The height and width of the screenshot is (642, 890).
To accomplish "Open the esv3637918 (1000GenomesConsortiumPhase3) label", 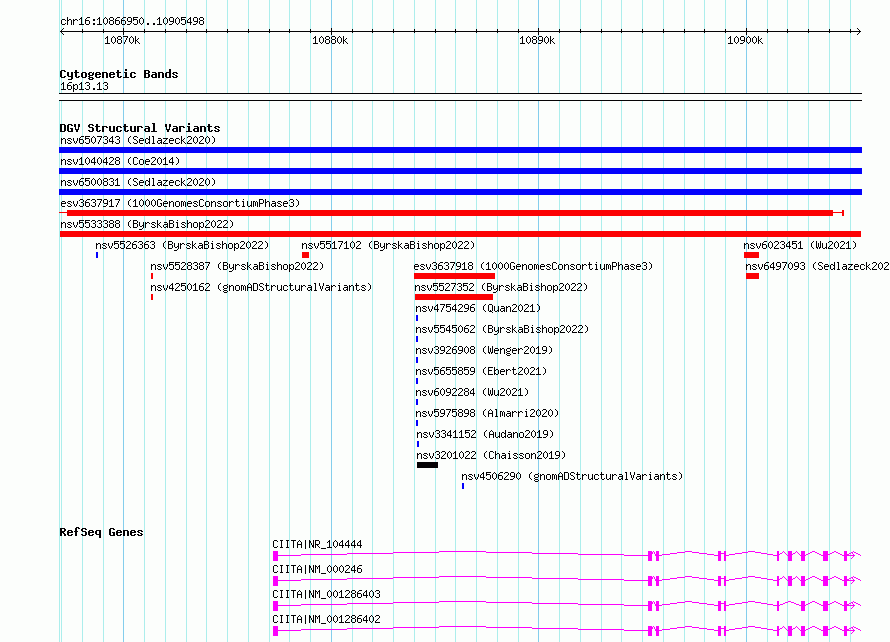I will 534,266.
